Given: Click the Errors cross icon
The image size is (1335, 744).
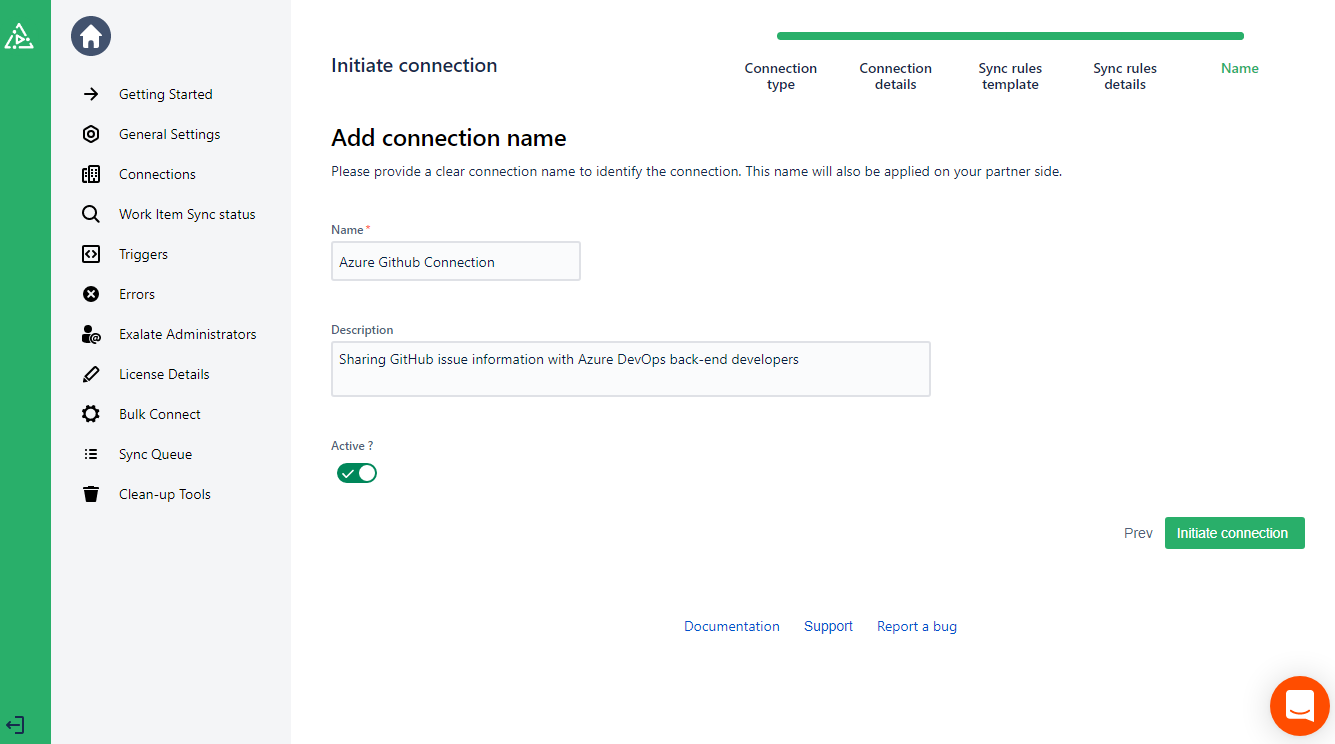Looking at the screenshot, I should point(91,294).
